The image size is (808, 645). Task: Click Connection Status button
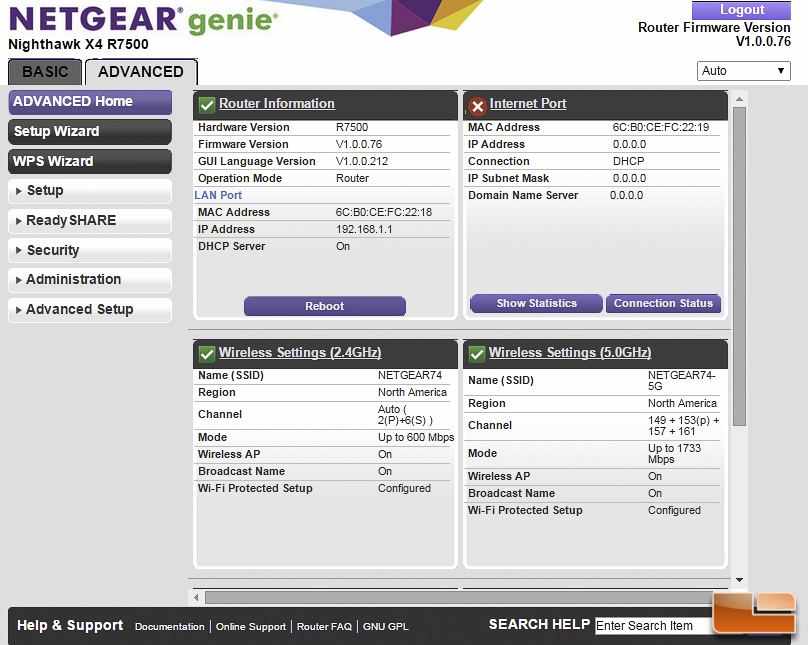[663, 303]
